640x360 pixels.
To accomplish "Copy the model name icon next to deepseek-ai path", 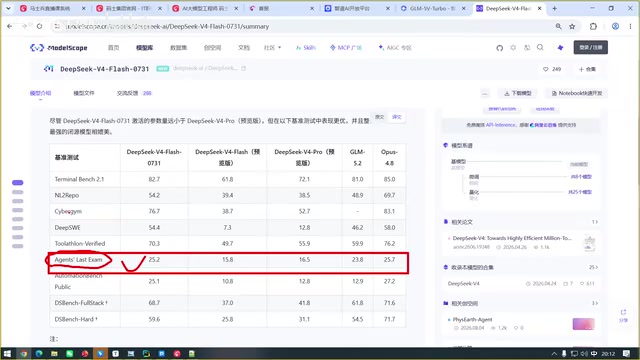I will tap(244, 69).
